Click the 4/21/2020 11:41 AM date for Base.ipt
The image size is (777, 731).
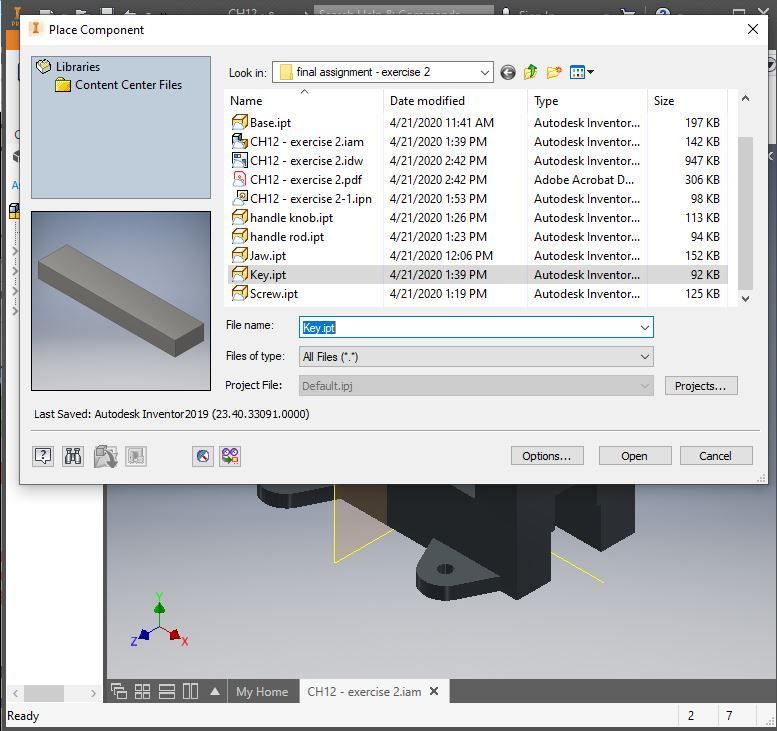coord(442,122)
